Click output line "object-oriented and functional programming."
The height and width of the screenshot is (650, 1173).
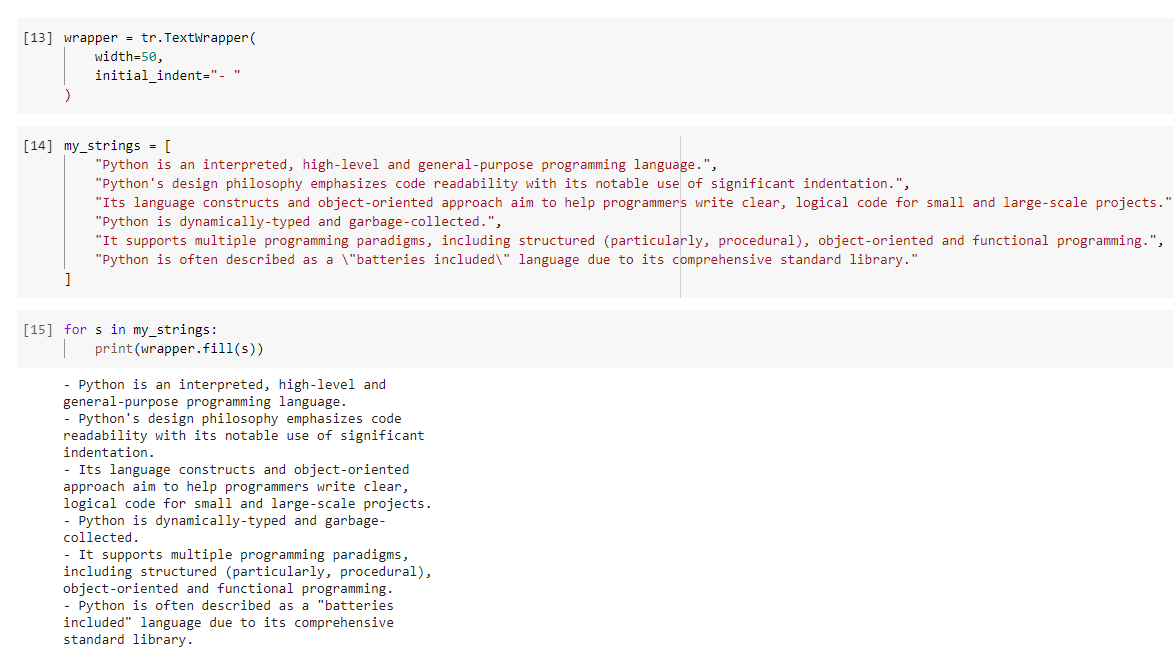click(x=228, y=589)
